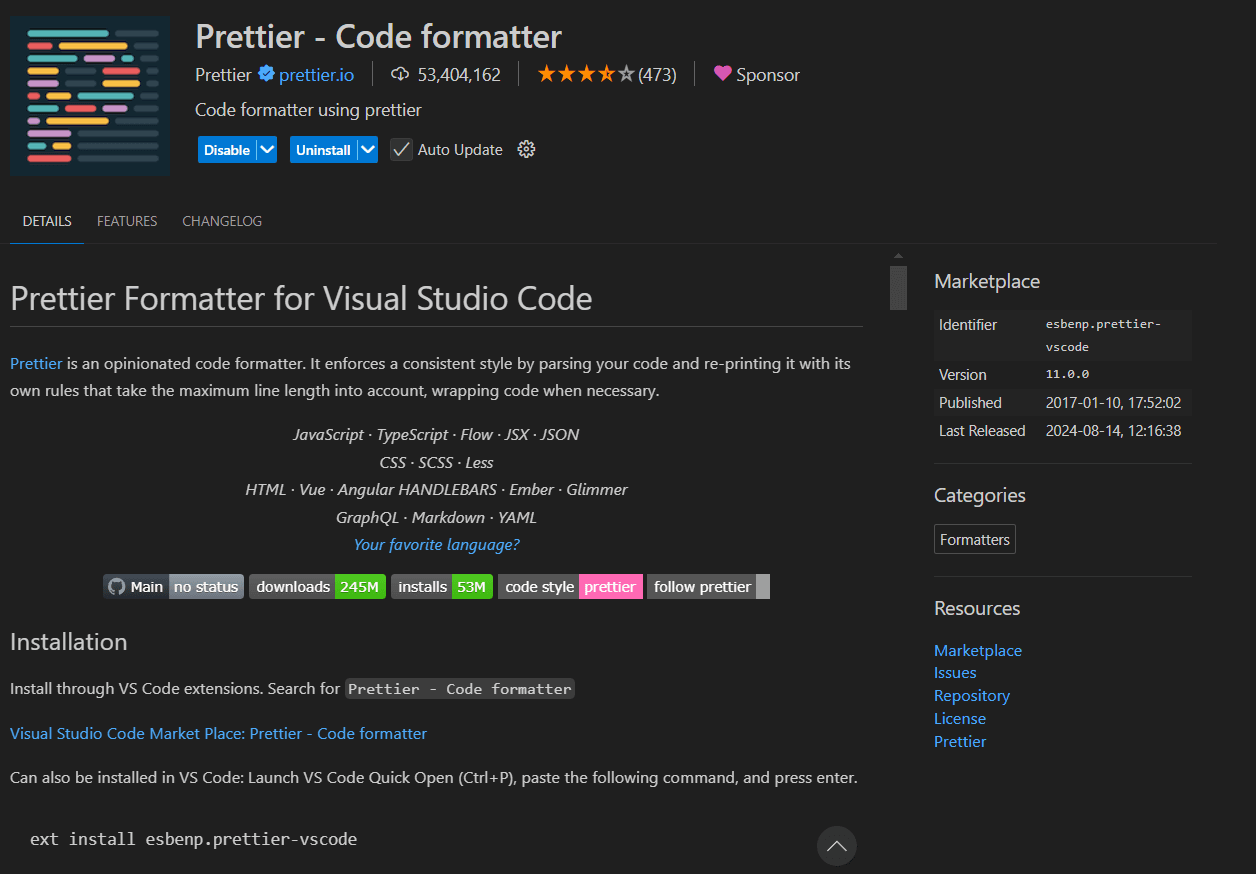Click the rating count (473)
The width and height of the screenshot is (1256, 874).
tap(657, 75)
